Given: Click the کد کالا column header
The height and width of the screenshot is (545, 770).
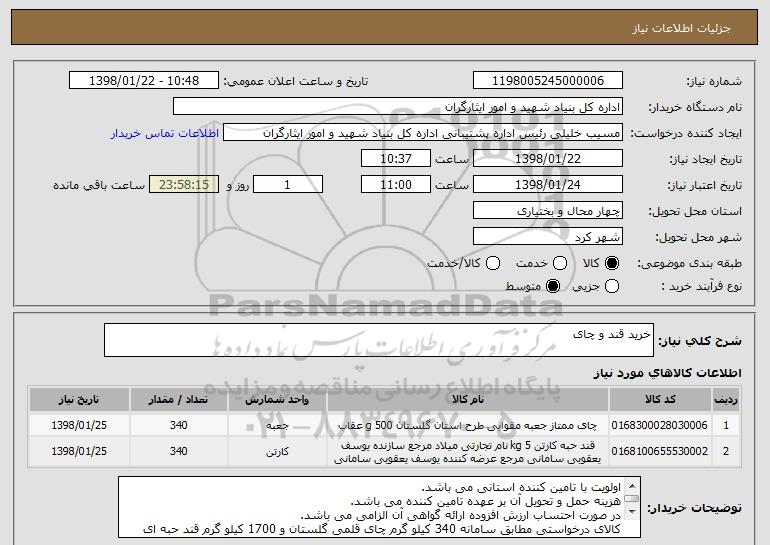Looking at the screenshot, I should pyautogui.click(x=660, y=399).
